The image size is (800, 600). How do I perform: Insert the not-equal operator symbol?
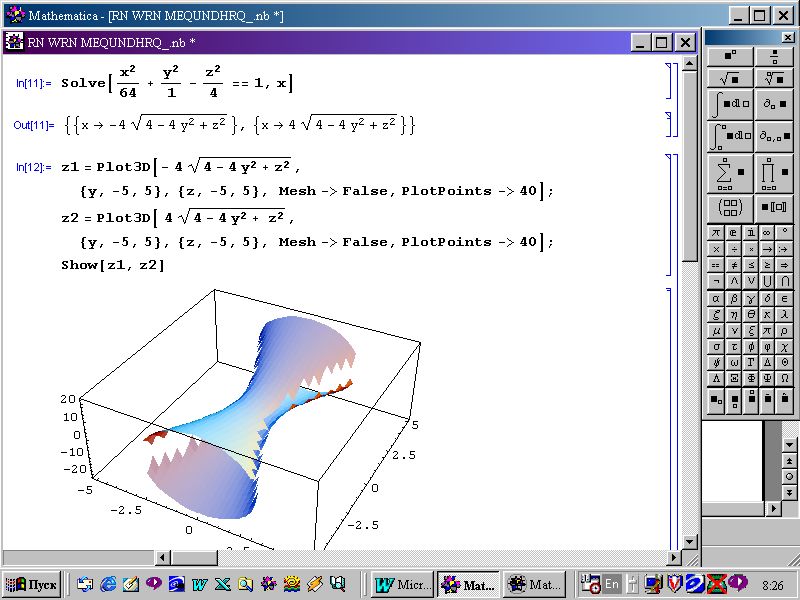[x=733, y=265]
